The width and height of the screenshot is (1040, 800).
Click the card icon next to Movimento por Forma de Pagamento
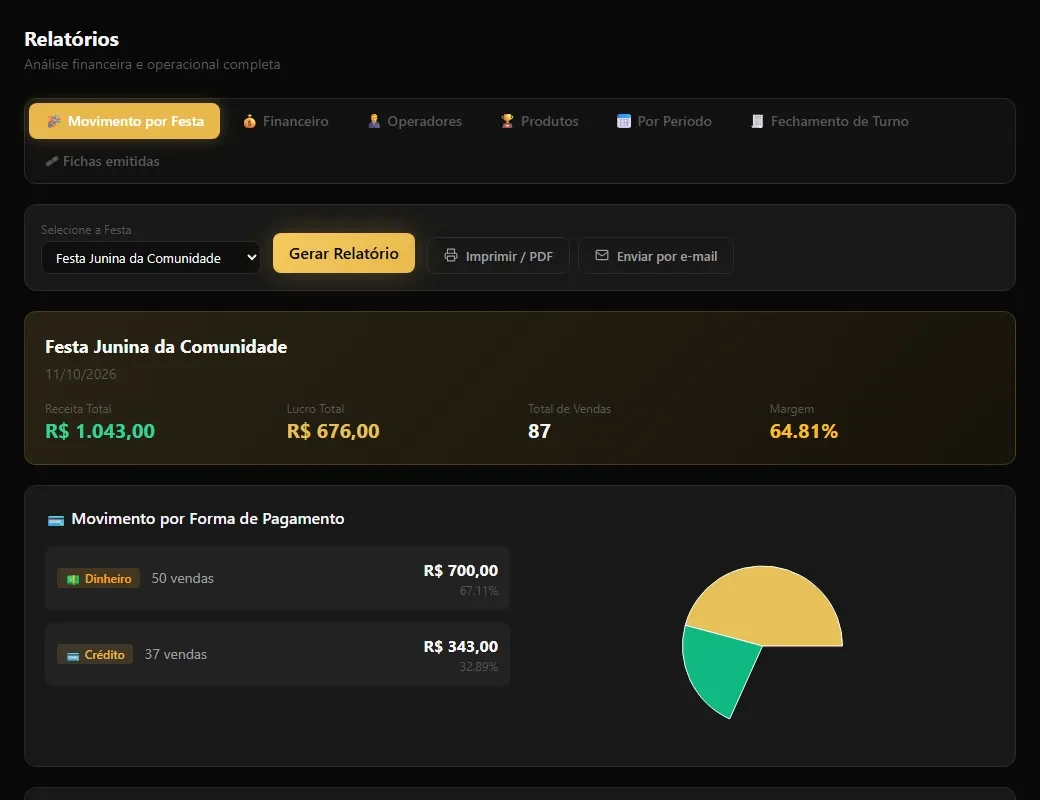(x=56, y=520)
